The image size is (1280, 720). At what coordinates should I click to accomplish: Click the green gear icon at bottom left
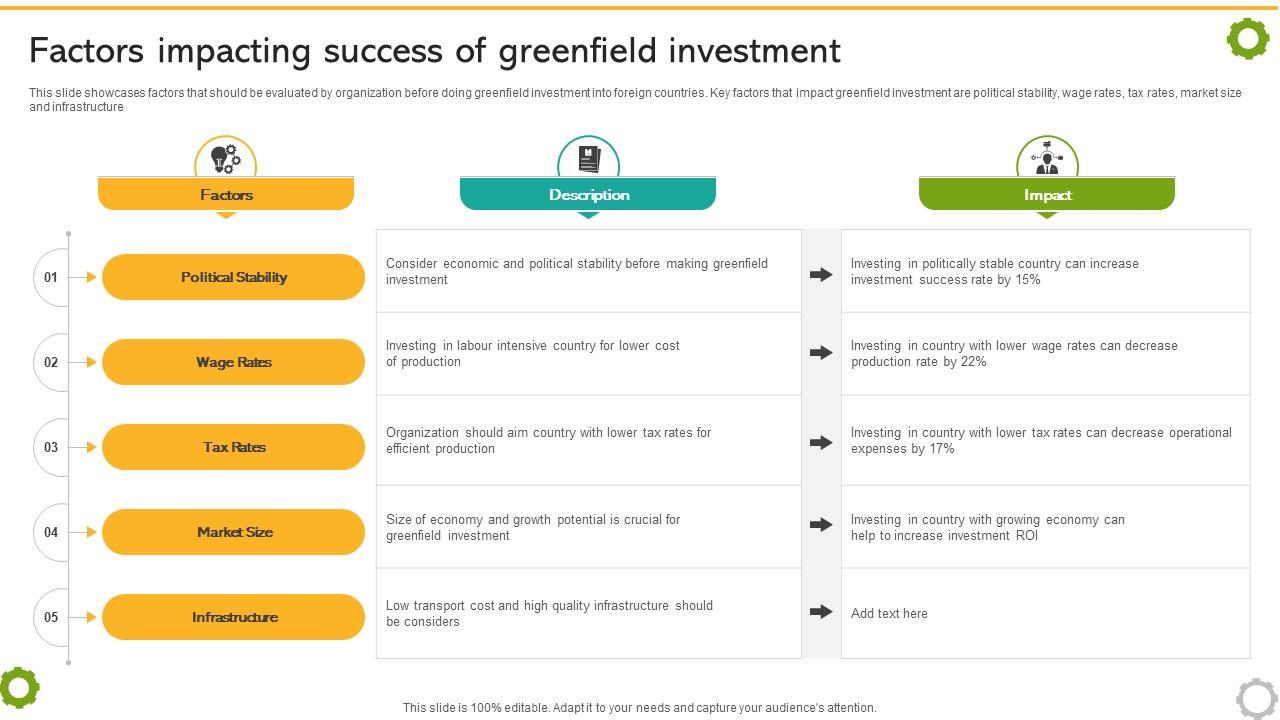(x=19, y=687)
